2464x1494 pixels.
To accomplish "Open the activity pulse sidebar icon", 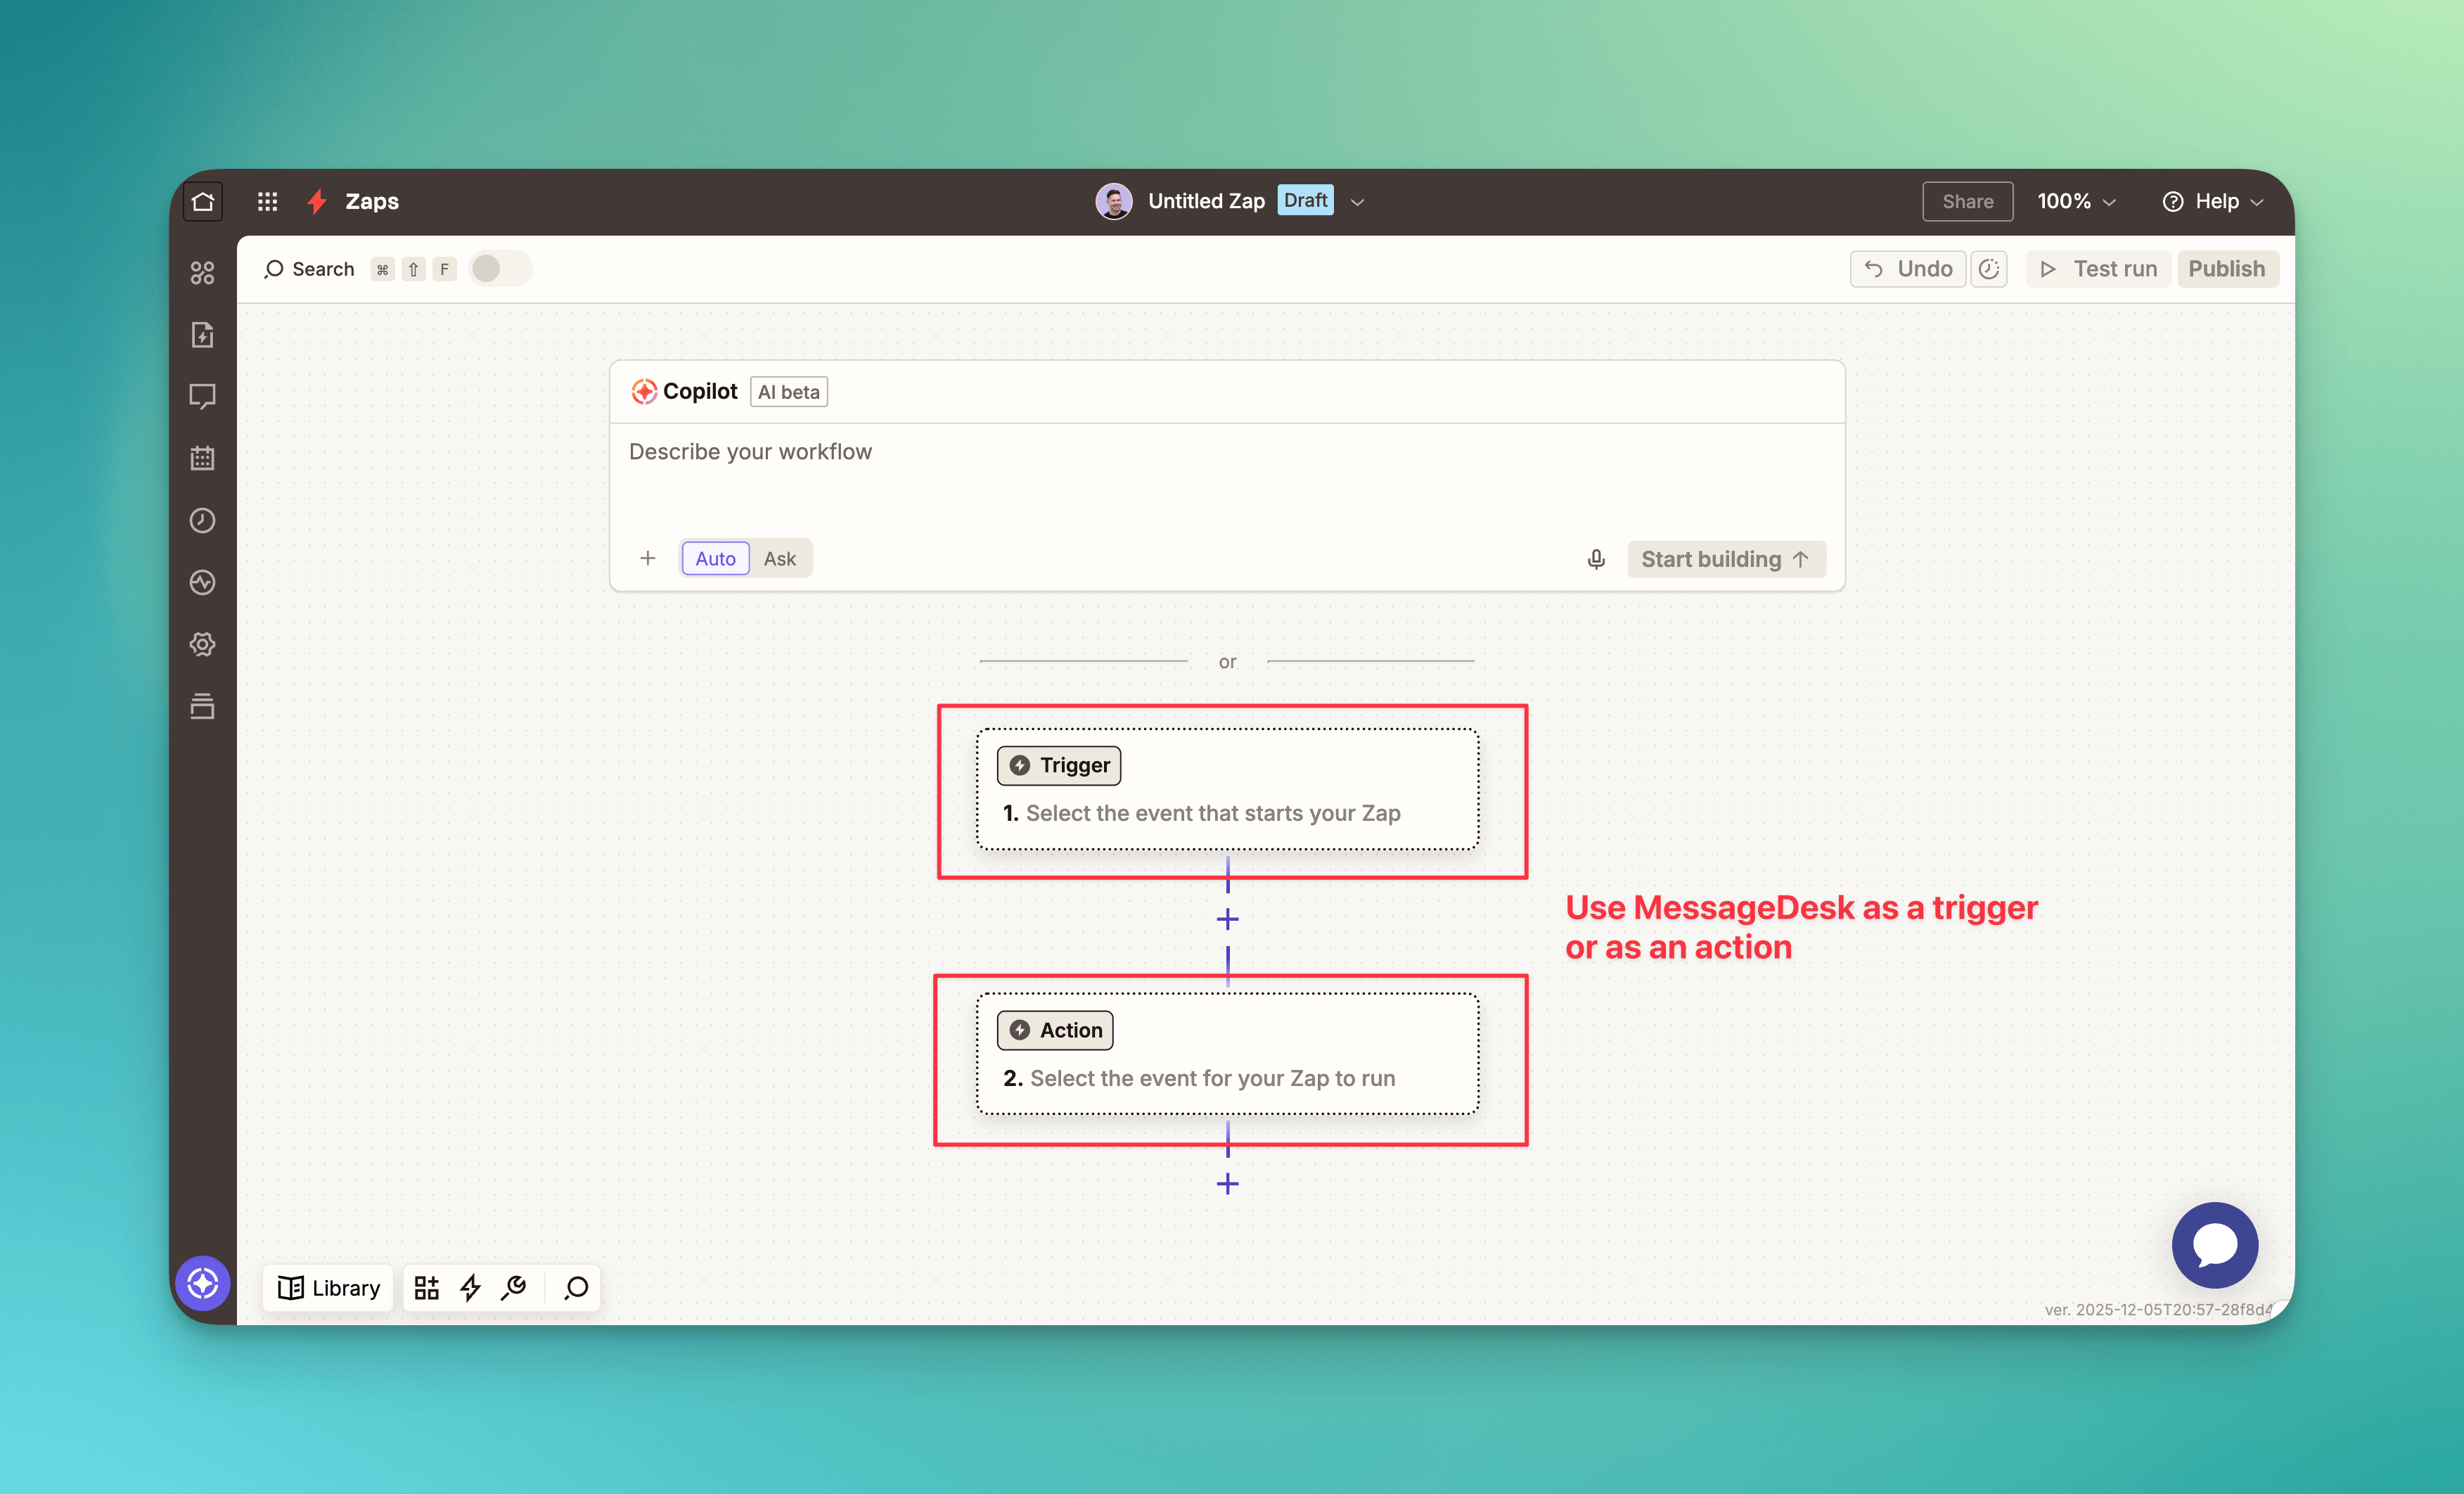I will click(203, 582).
